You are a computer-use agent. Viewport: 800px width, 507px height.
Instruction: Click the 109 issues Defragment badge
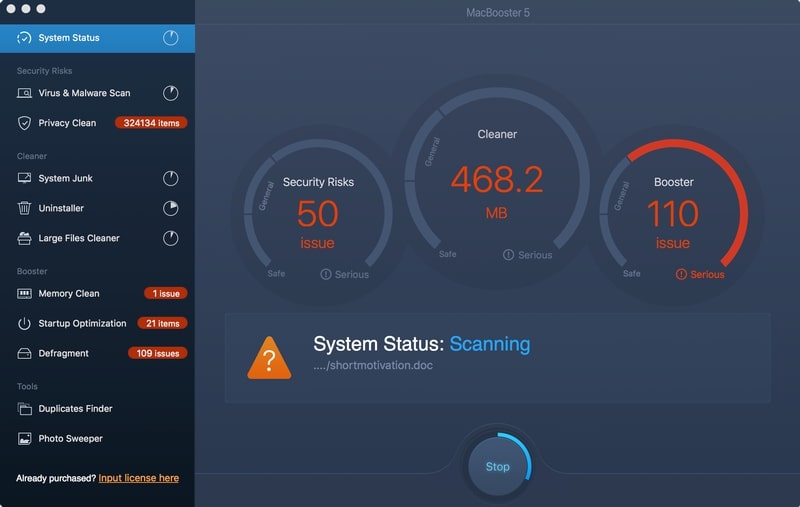(x=157, y=354)
